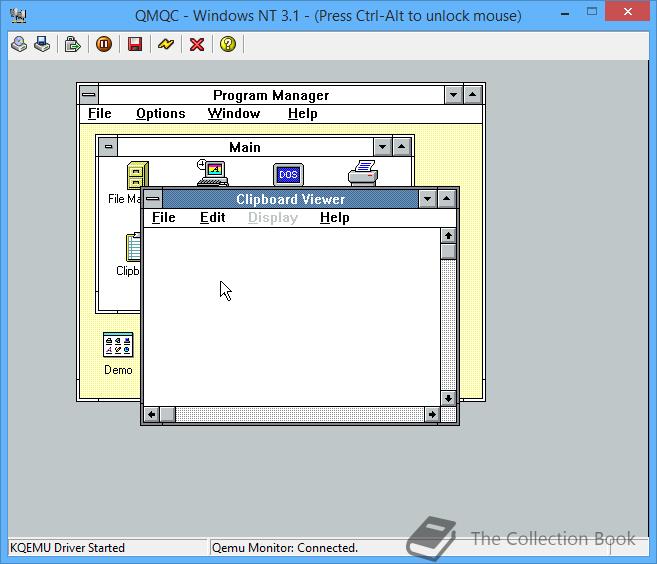This screenshot has height=564, width=657.
Task: Minimize the Clipboard Viewer window
Action: 428,199
